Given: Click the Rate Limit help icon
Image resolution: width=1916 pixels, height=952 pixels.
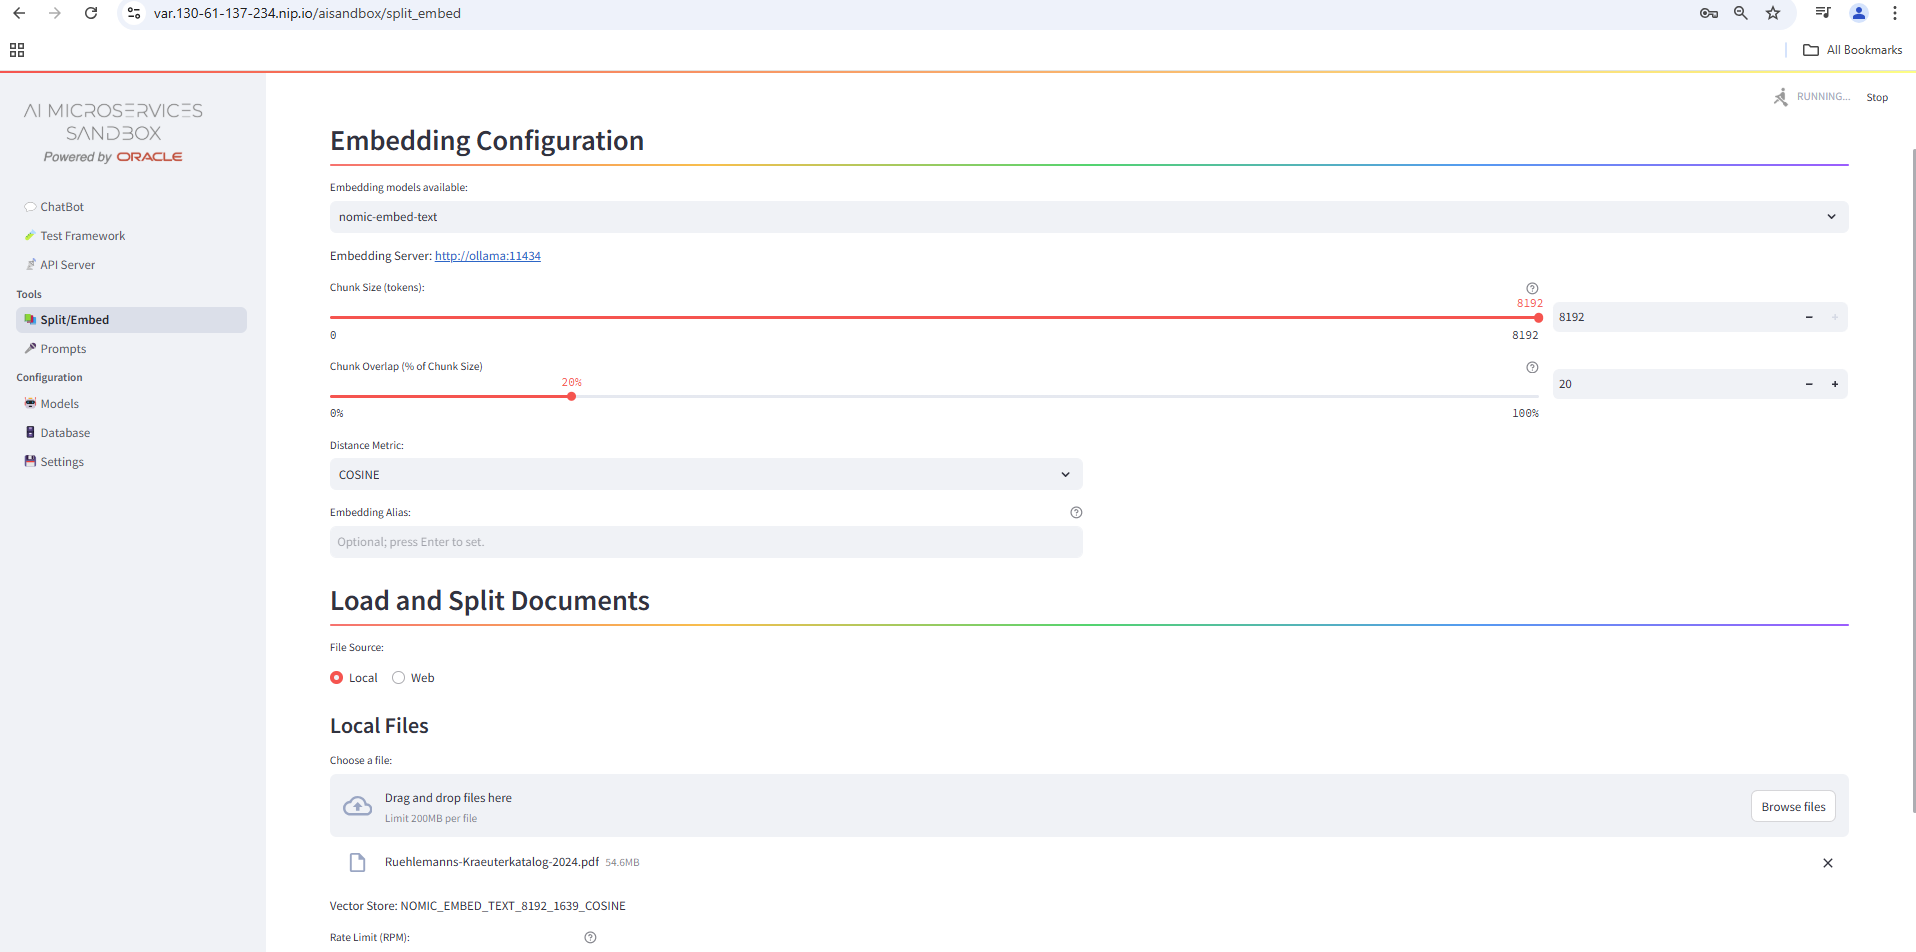Looking at the screenshot, I should point(590,937).
